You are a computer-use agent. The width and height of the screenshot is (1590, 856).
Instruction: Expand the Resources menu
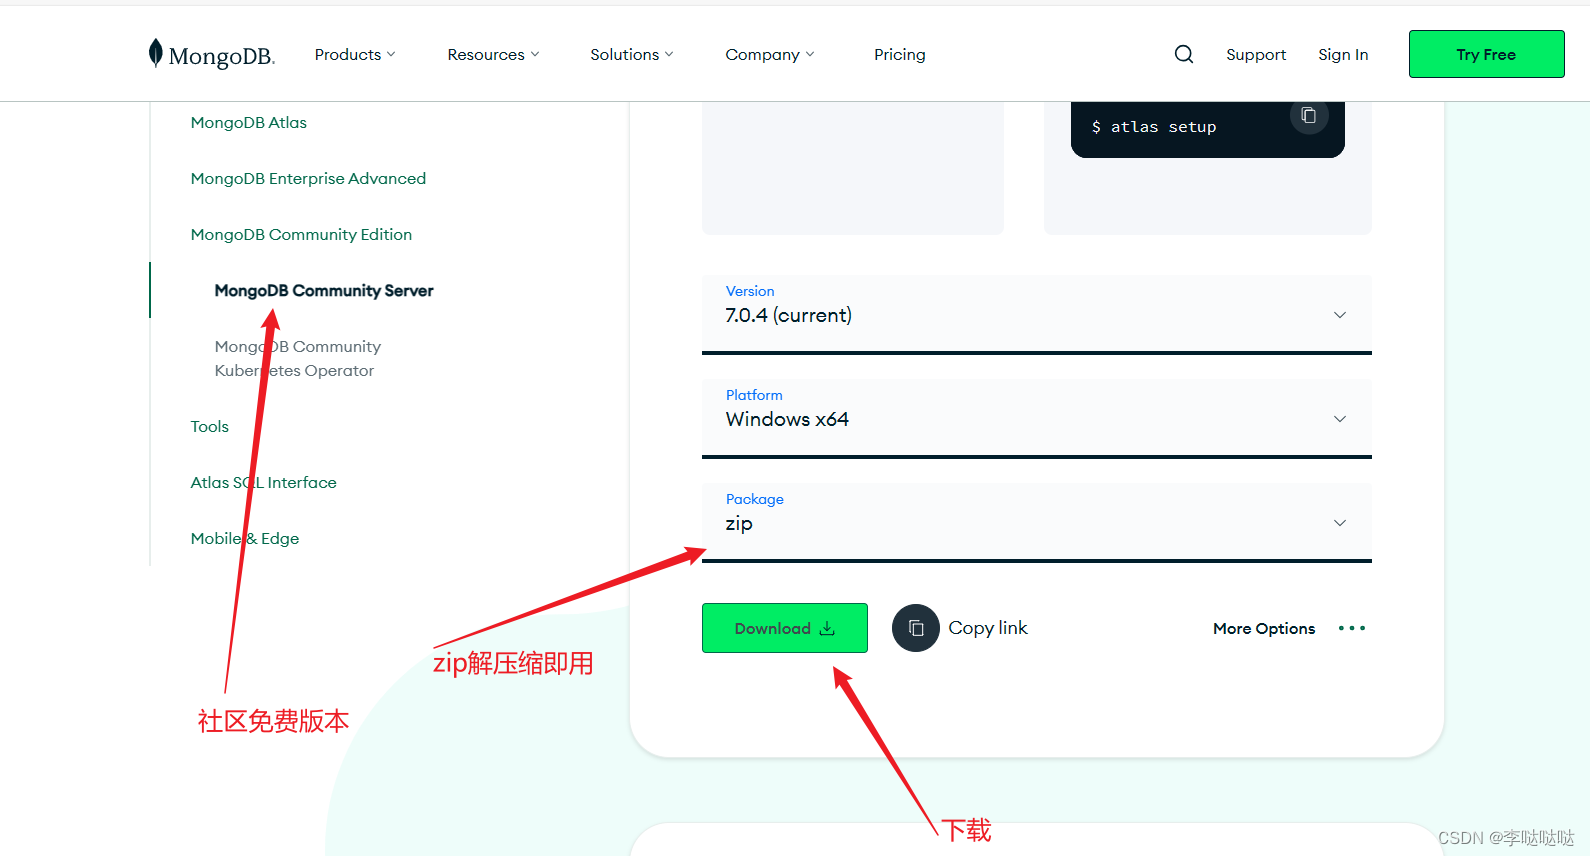[x=493, y=54]
